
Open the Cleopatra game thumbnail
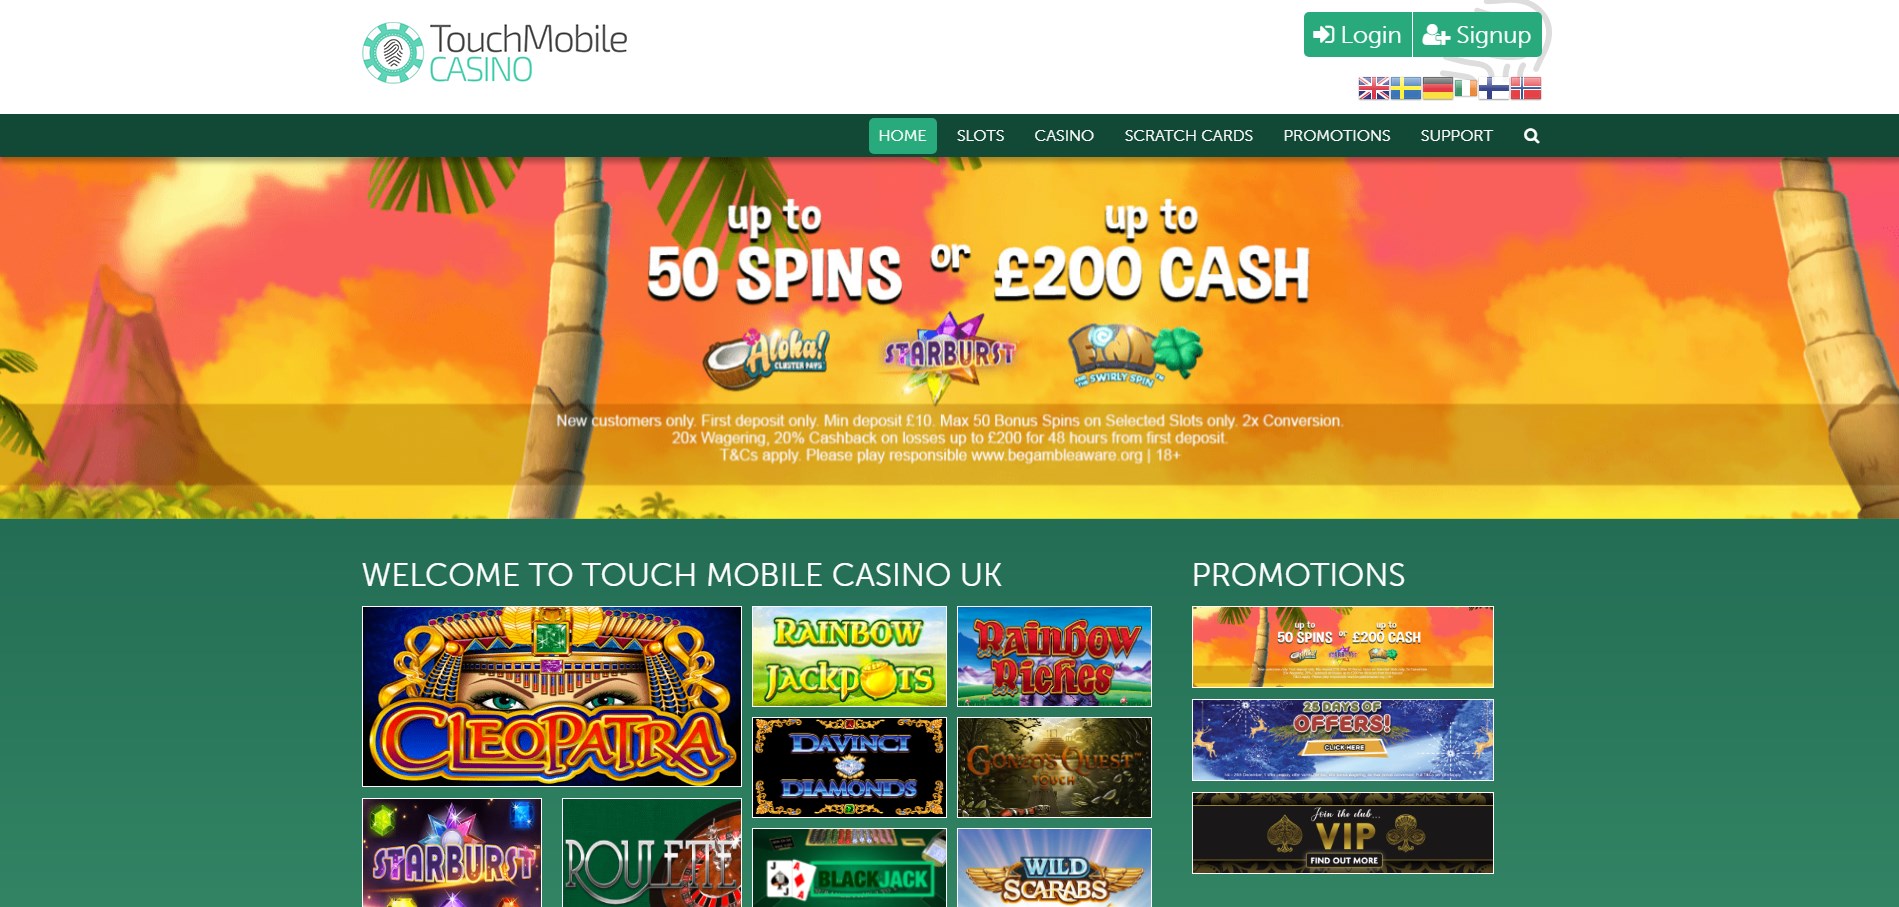(552, 696)
